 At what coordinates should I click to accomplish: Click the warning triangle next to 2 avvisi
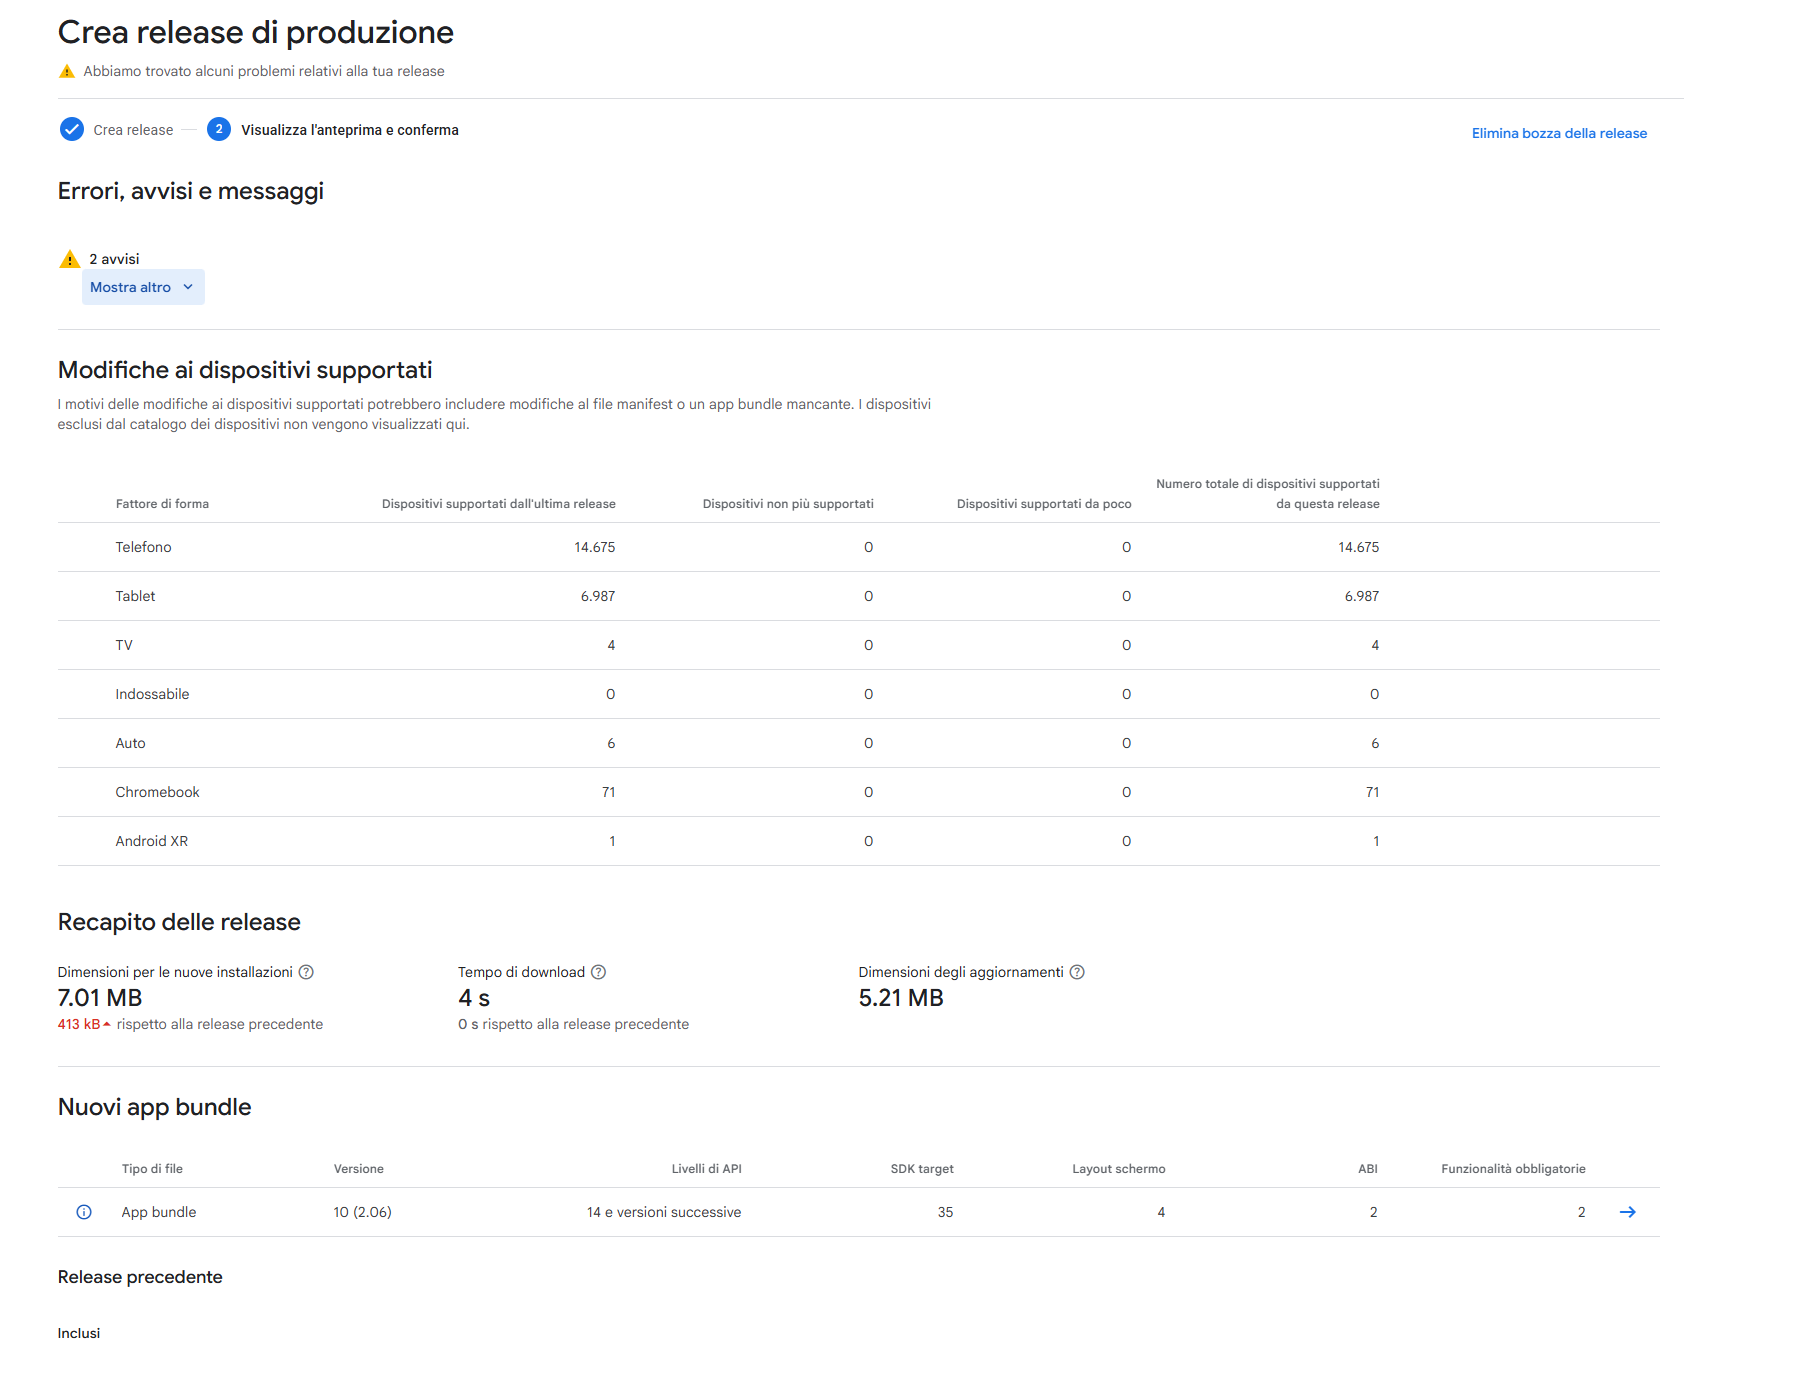pos(69,259)
